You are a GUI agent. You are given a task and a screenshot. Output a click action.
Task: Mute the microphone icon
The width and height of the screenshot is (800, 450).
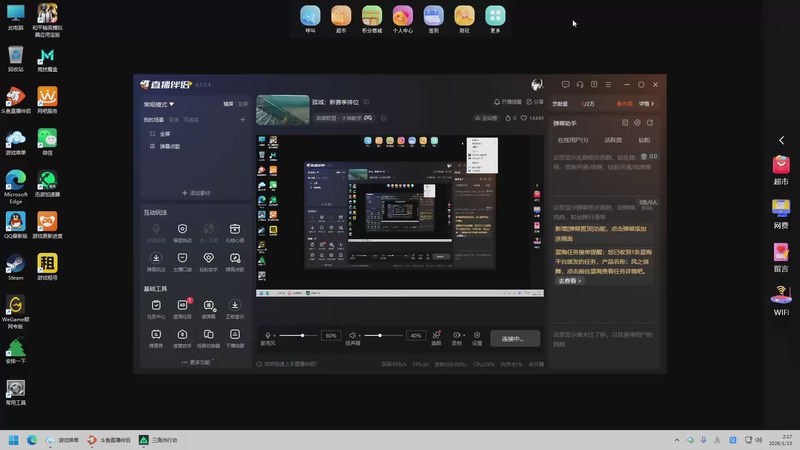tap(267, 335)
